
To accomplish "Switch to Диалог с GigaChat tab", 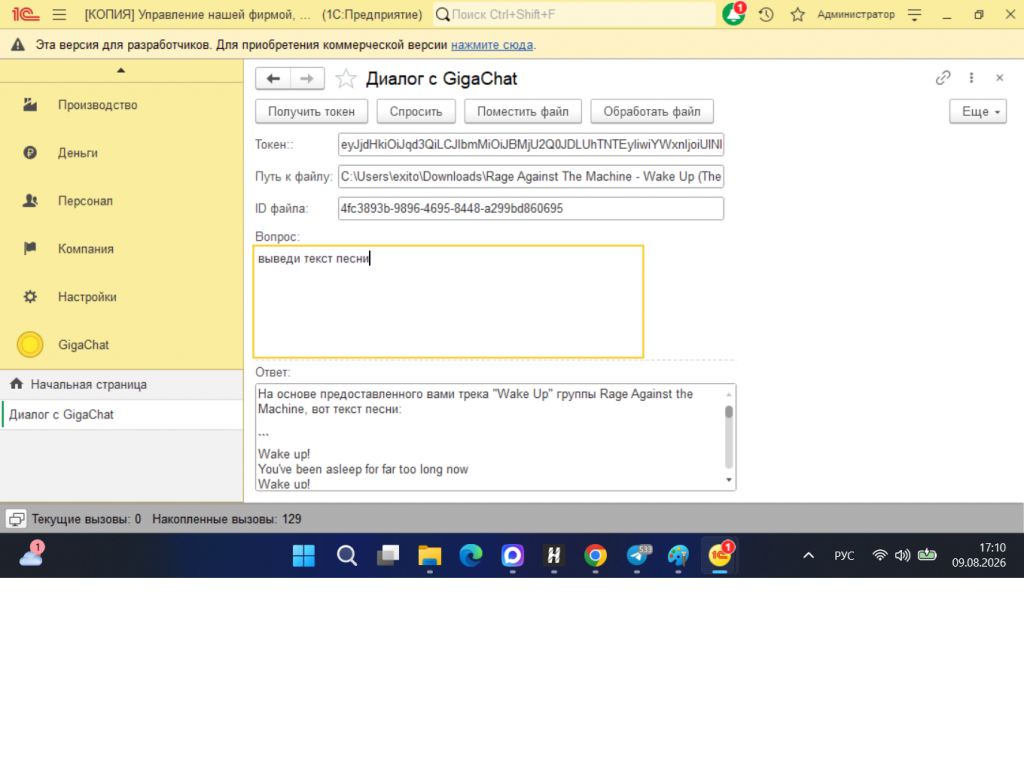I will click(121, 415).
